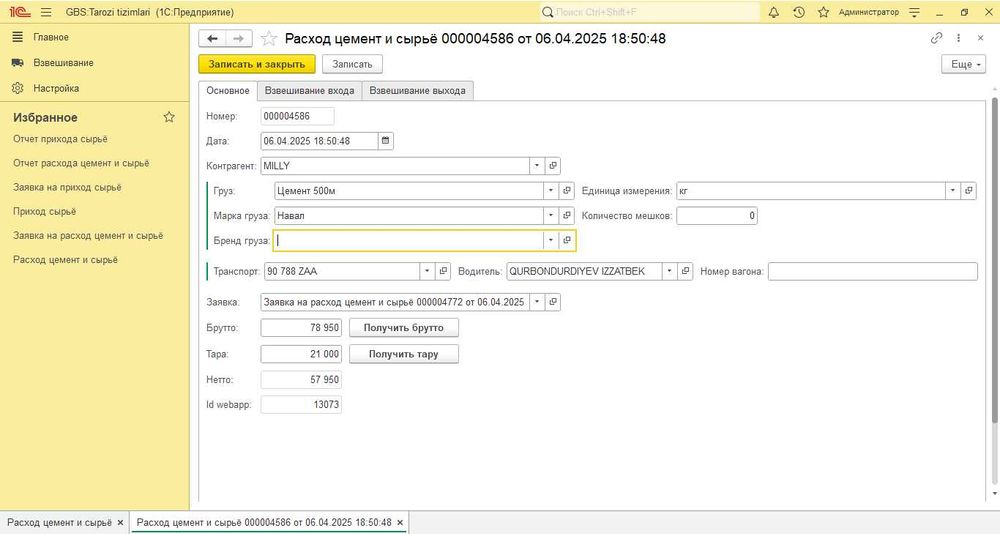Open Транспорт 90 788 ZAA record icon
The image size is (1000, 534).
(x=443, y=271)
